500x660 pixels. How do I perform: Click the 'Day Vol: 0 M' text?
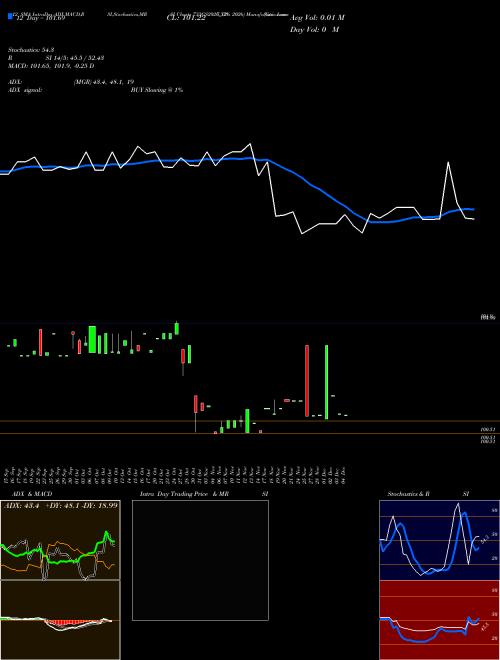click(x=314, y=30)
